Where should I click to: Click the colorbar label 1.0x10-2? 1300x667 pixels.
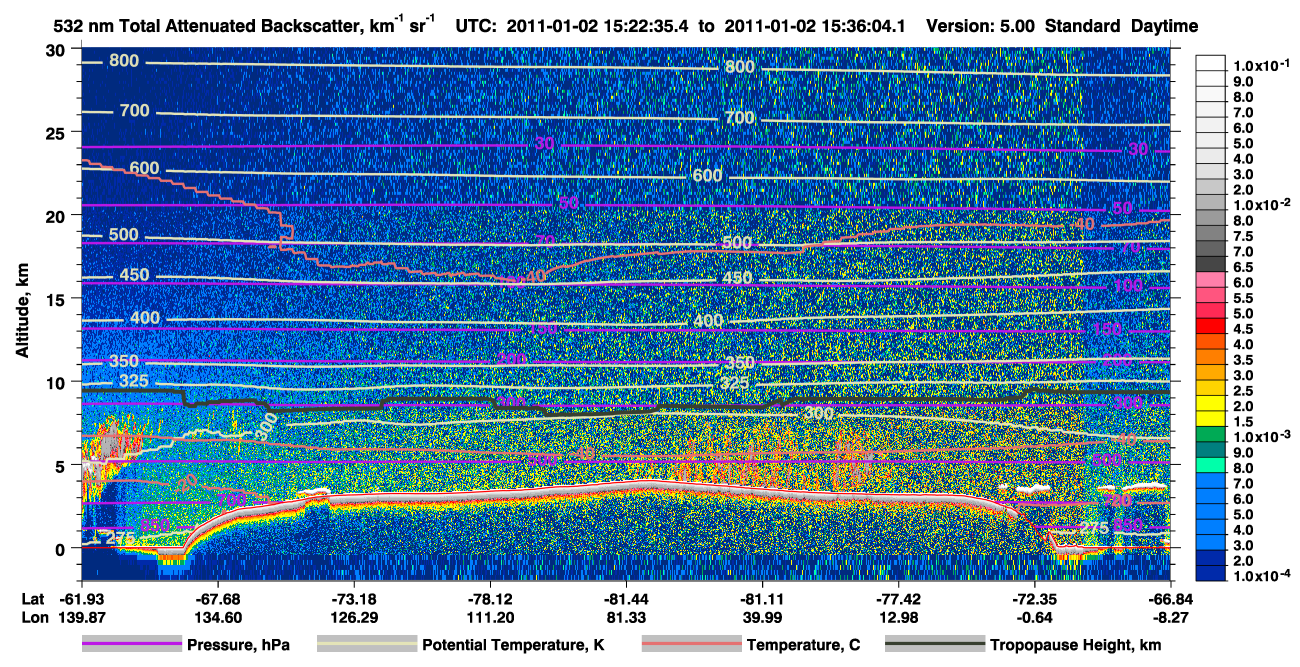(1261, 204)
